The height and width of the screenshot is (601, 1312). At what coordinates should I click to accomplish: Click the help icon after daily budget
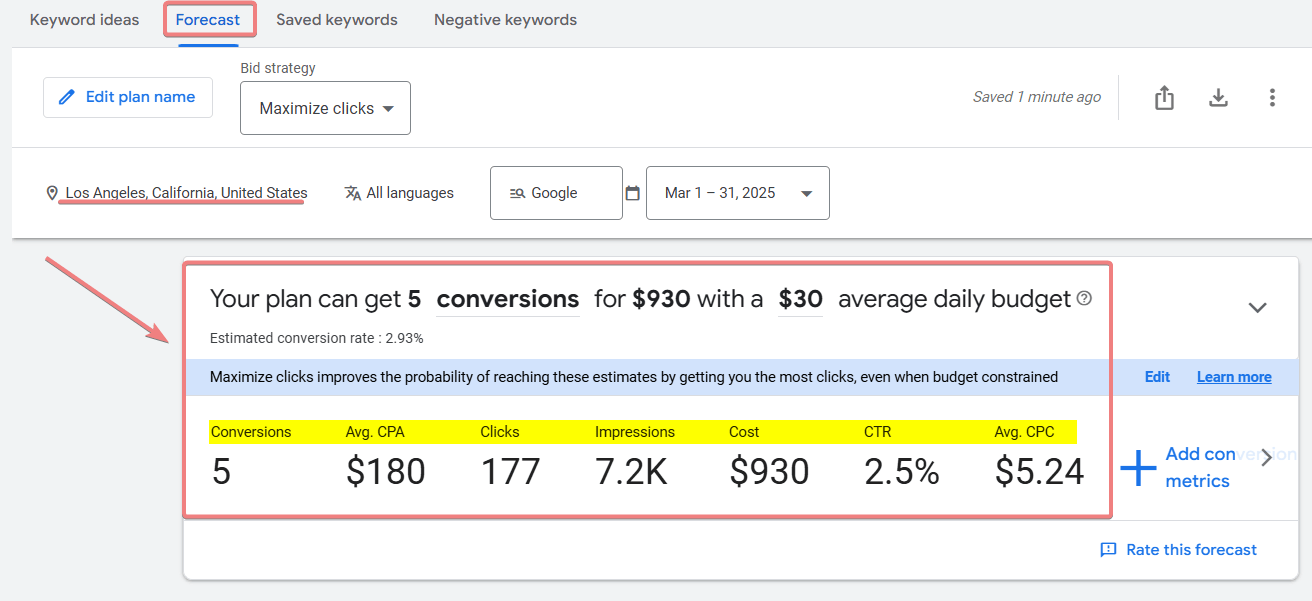1084,299
